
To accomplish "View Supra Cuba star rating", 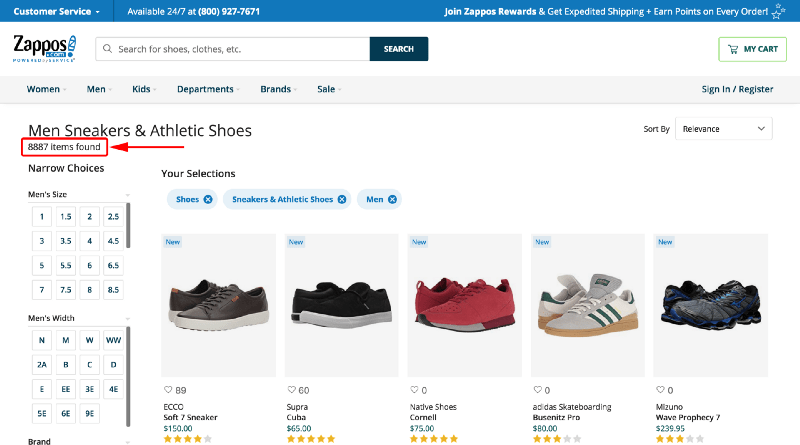I will click(311, 439).
